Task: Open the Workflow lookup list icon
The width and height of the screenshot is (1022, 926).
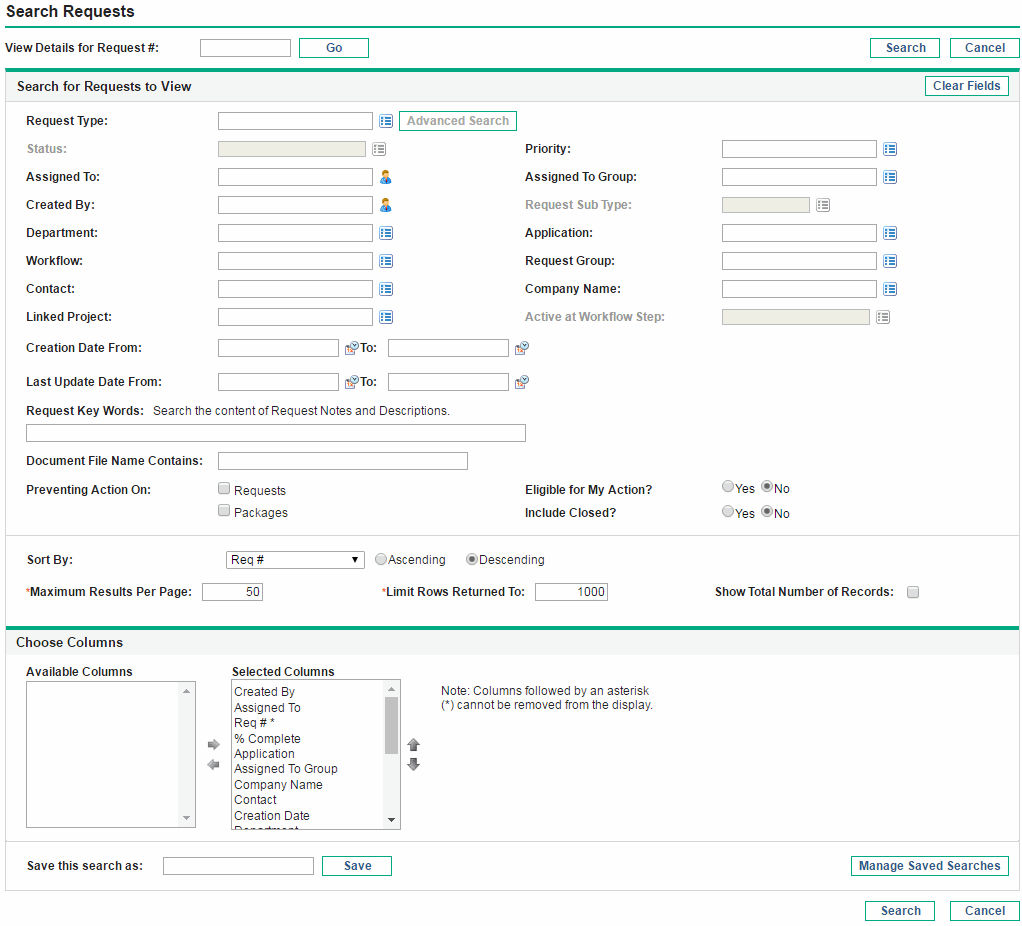Action: coord(386,260)
